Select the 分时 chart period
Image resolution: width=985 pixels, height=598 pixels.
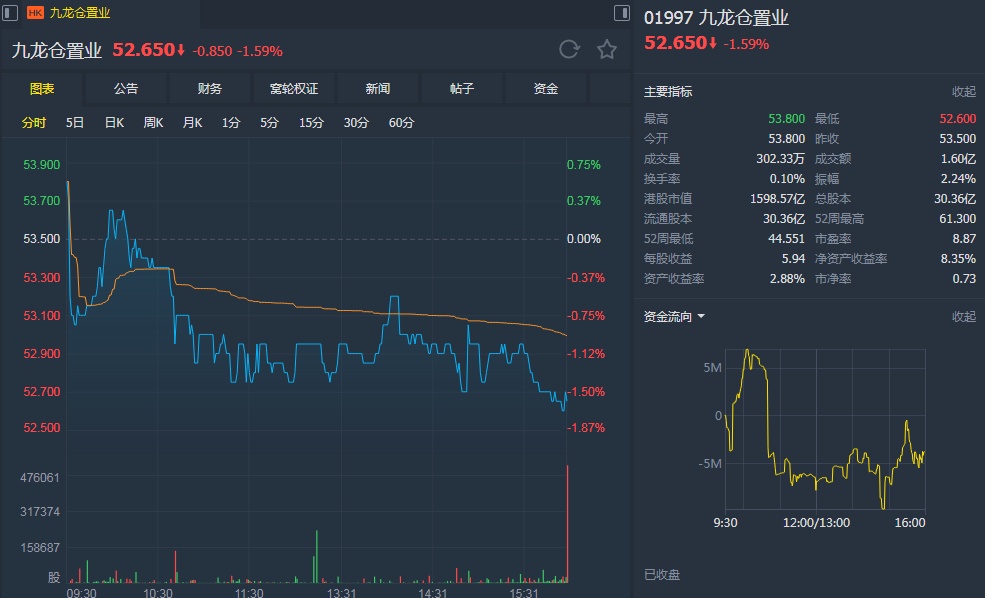34,122
